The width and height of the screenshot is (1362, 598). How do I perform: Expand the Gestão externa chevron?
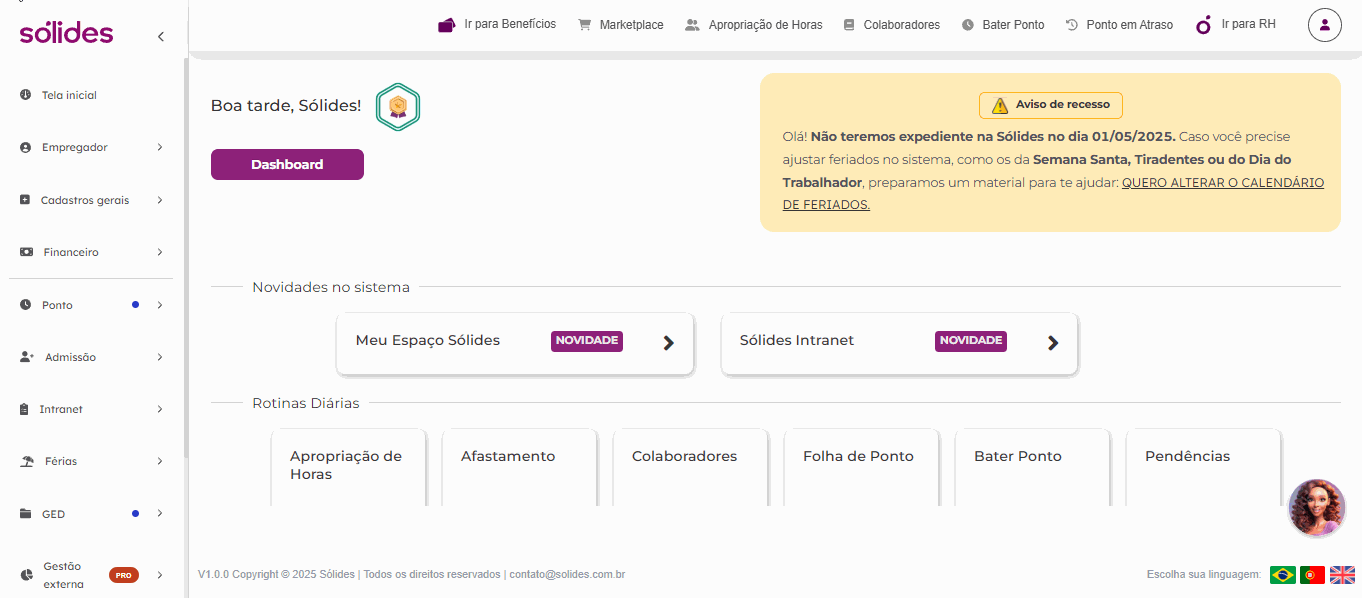pos(160,575)
